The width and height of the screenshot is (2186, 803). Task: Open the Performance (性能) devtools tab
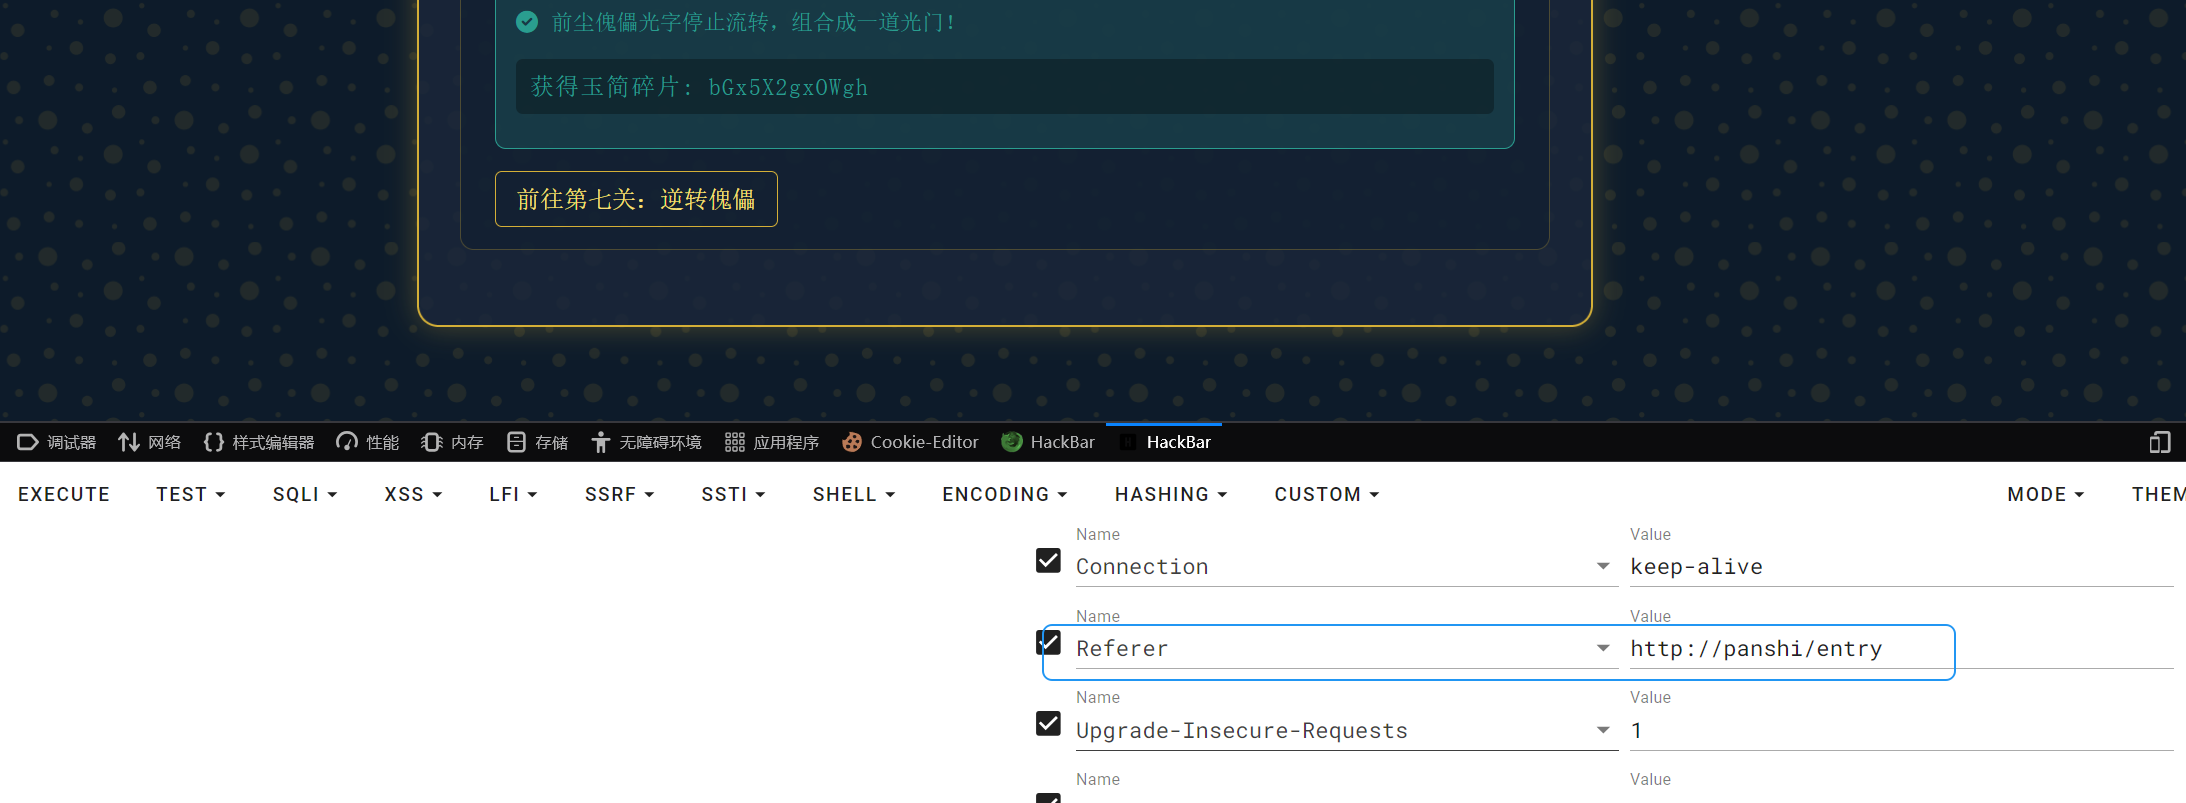368,442
